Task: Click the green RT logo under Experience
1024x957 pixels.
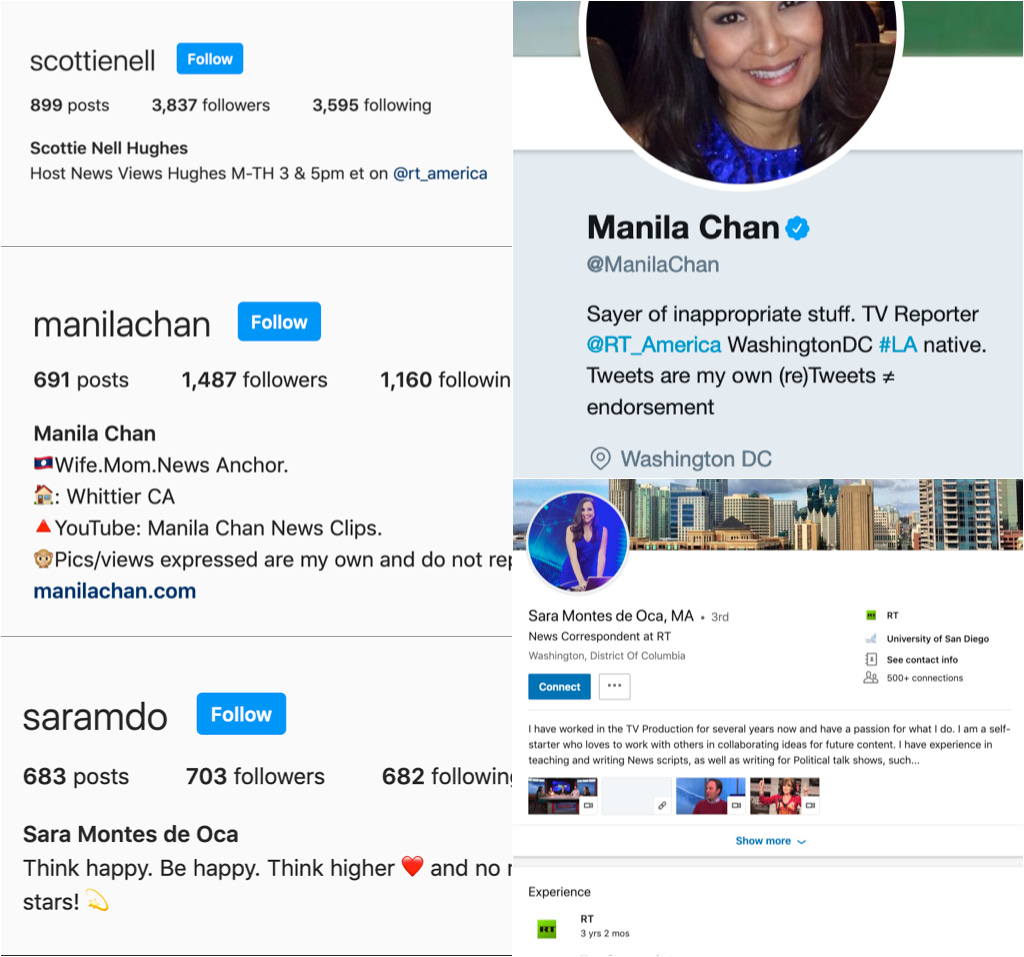Action: pos(547,929)
